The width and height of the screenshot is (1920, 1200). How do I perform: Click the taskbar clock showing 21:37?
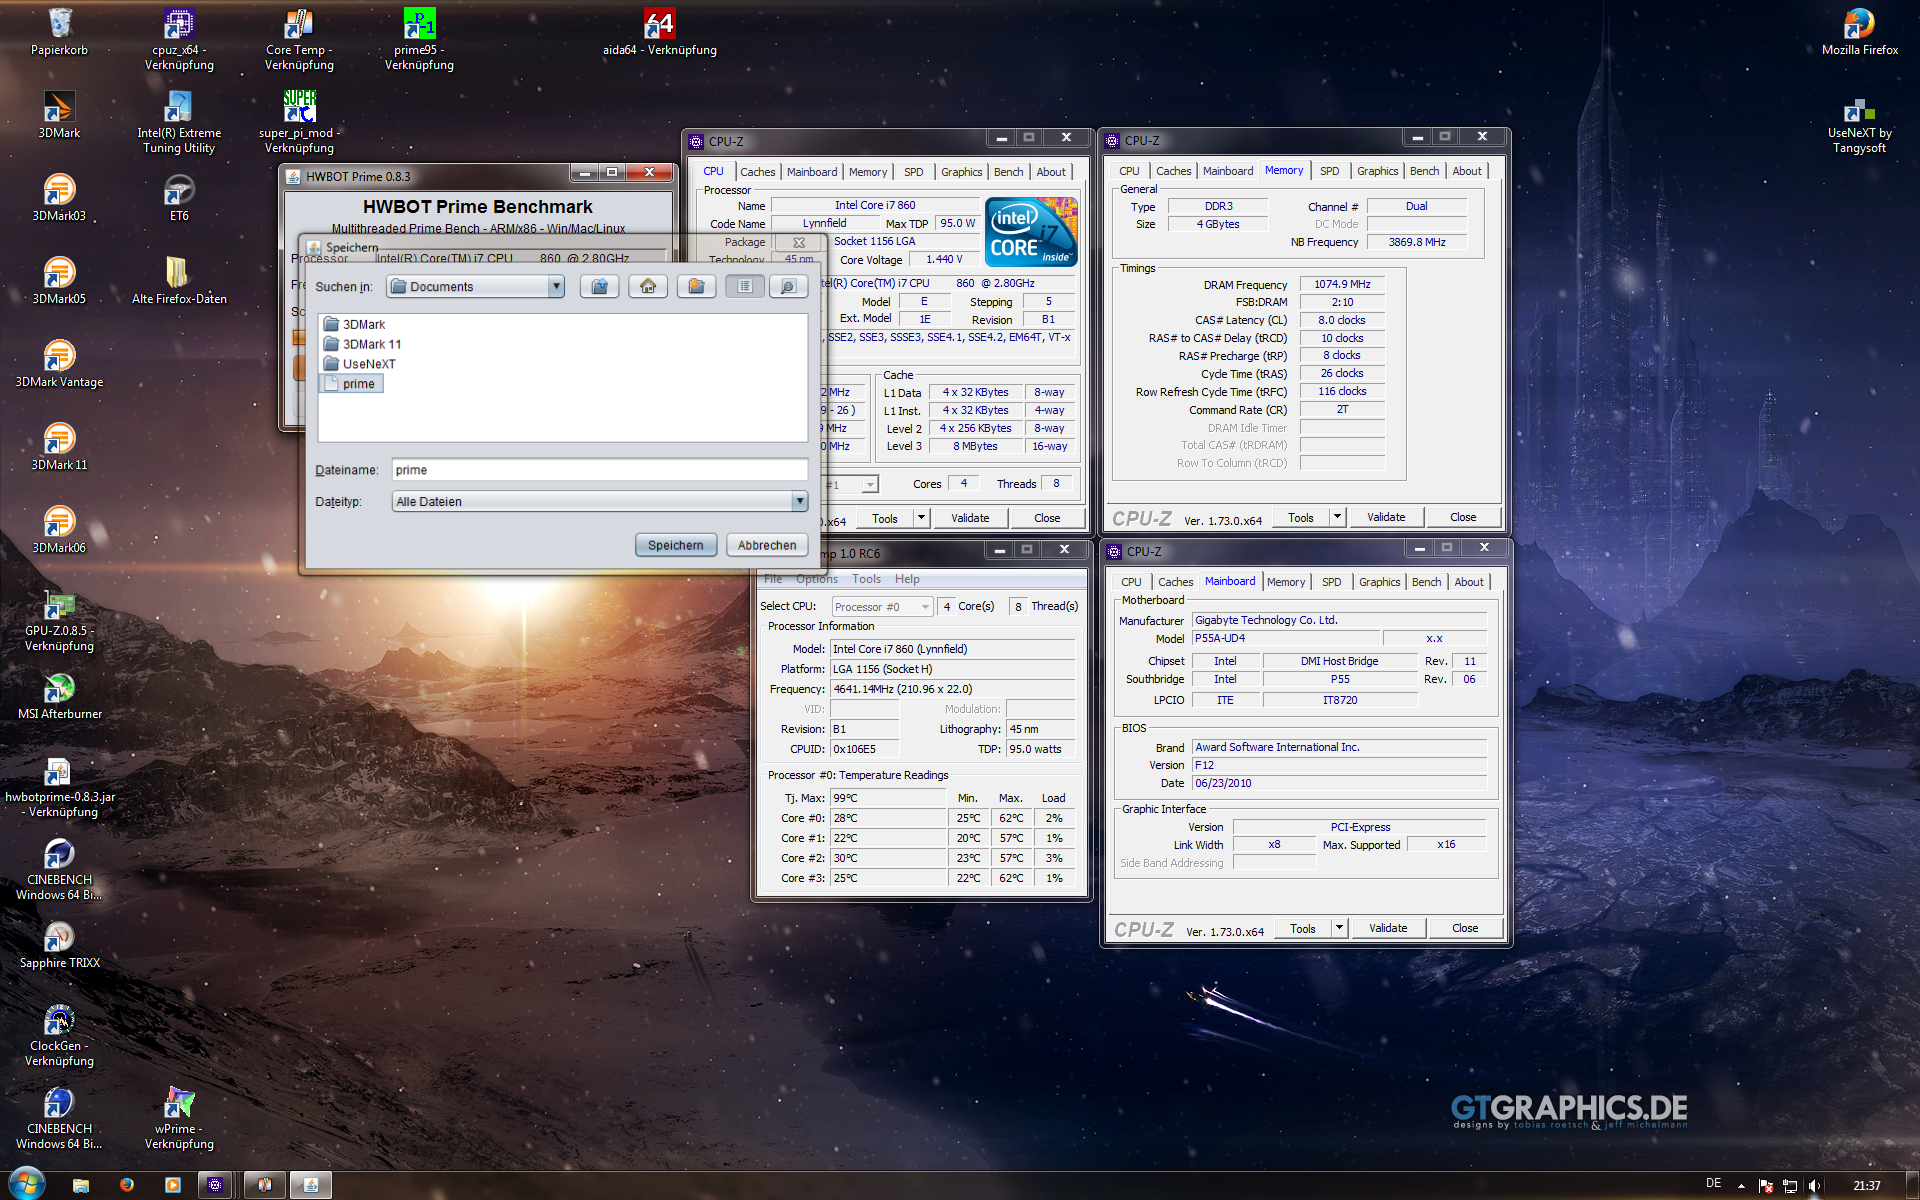pyautogui.click(x=1866, y=1185)
